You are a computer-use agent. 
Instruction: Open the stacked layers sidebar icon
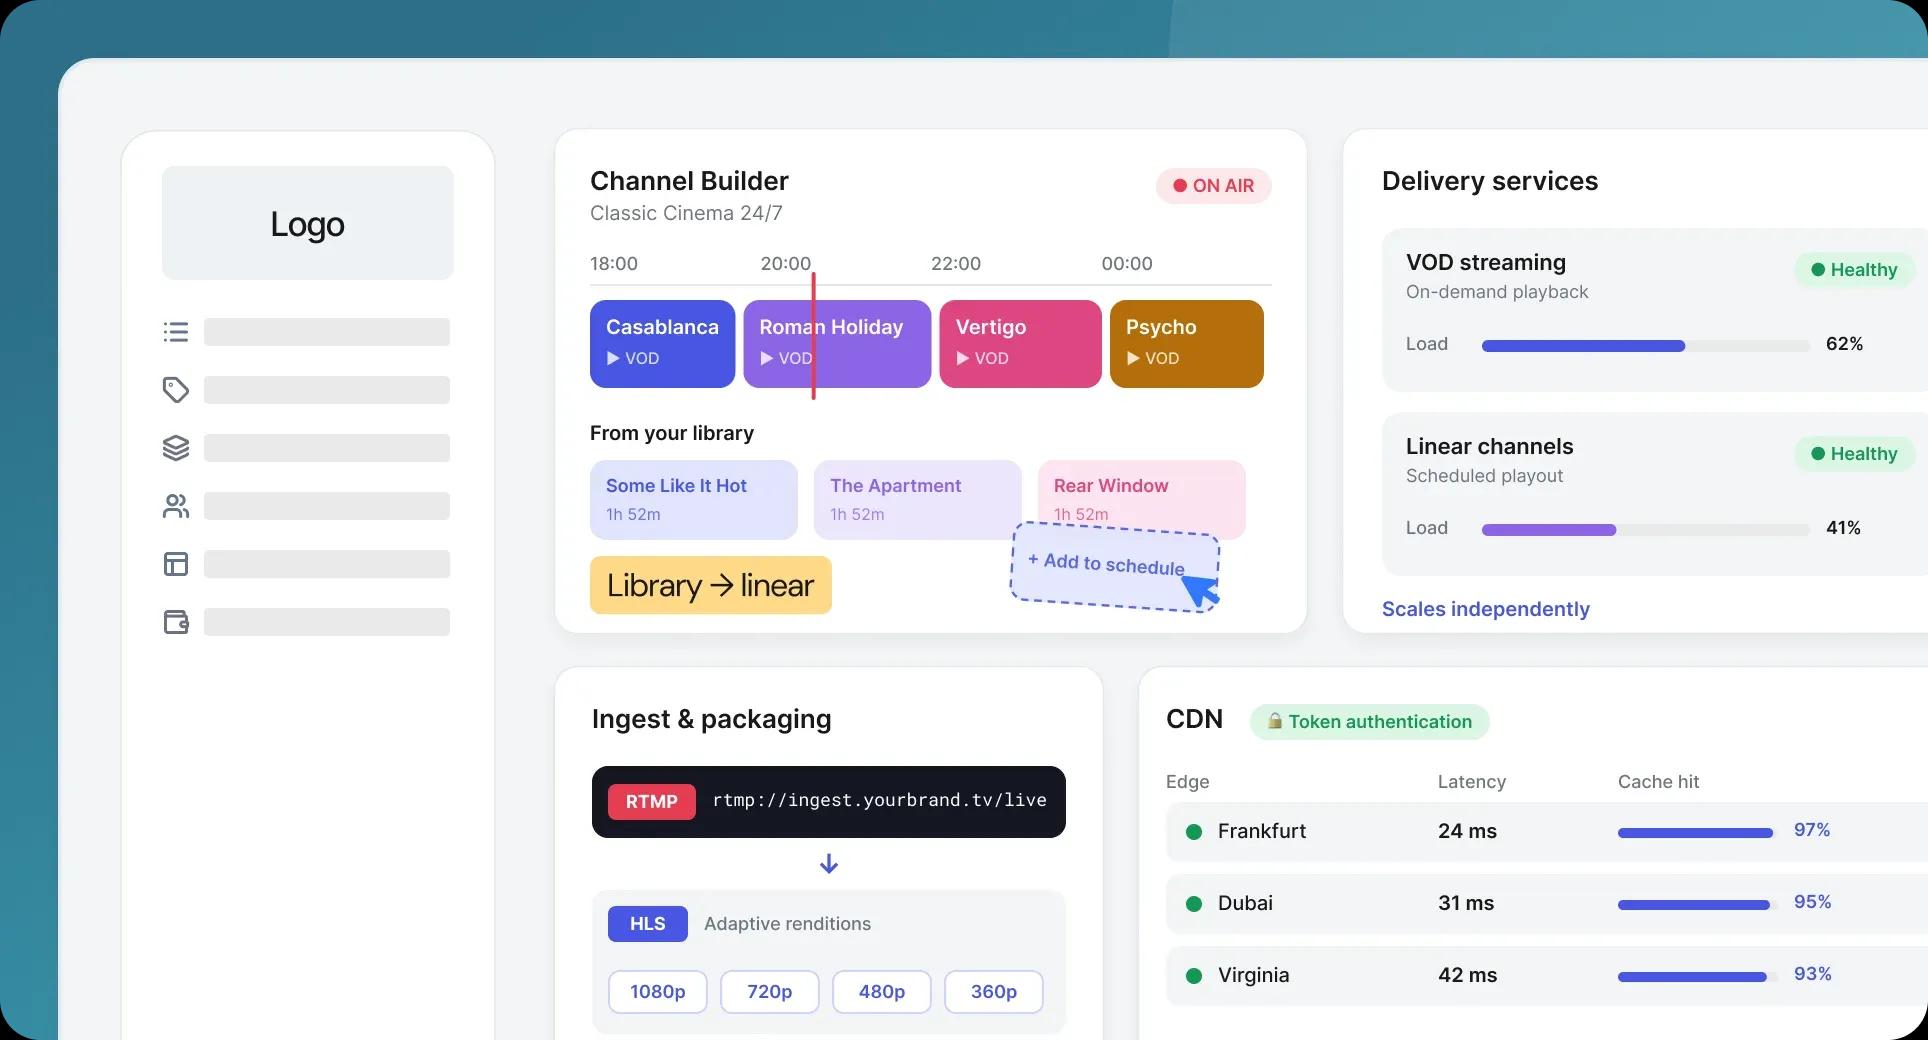[x=176, y=448]
